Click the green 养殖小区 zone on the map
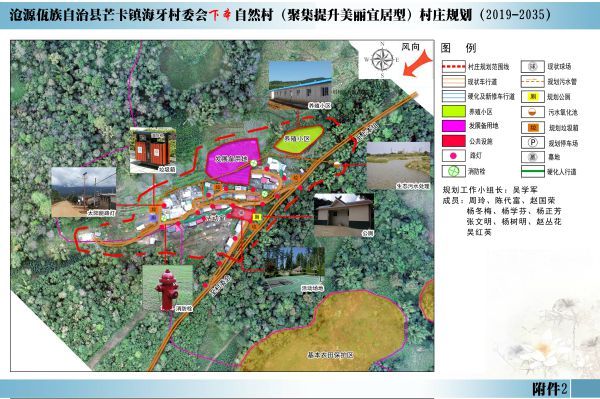The width and height of the screenshot is (600, 399). coord(298,139)
